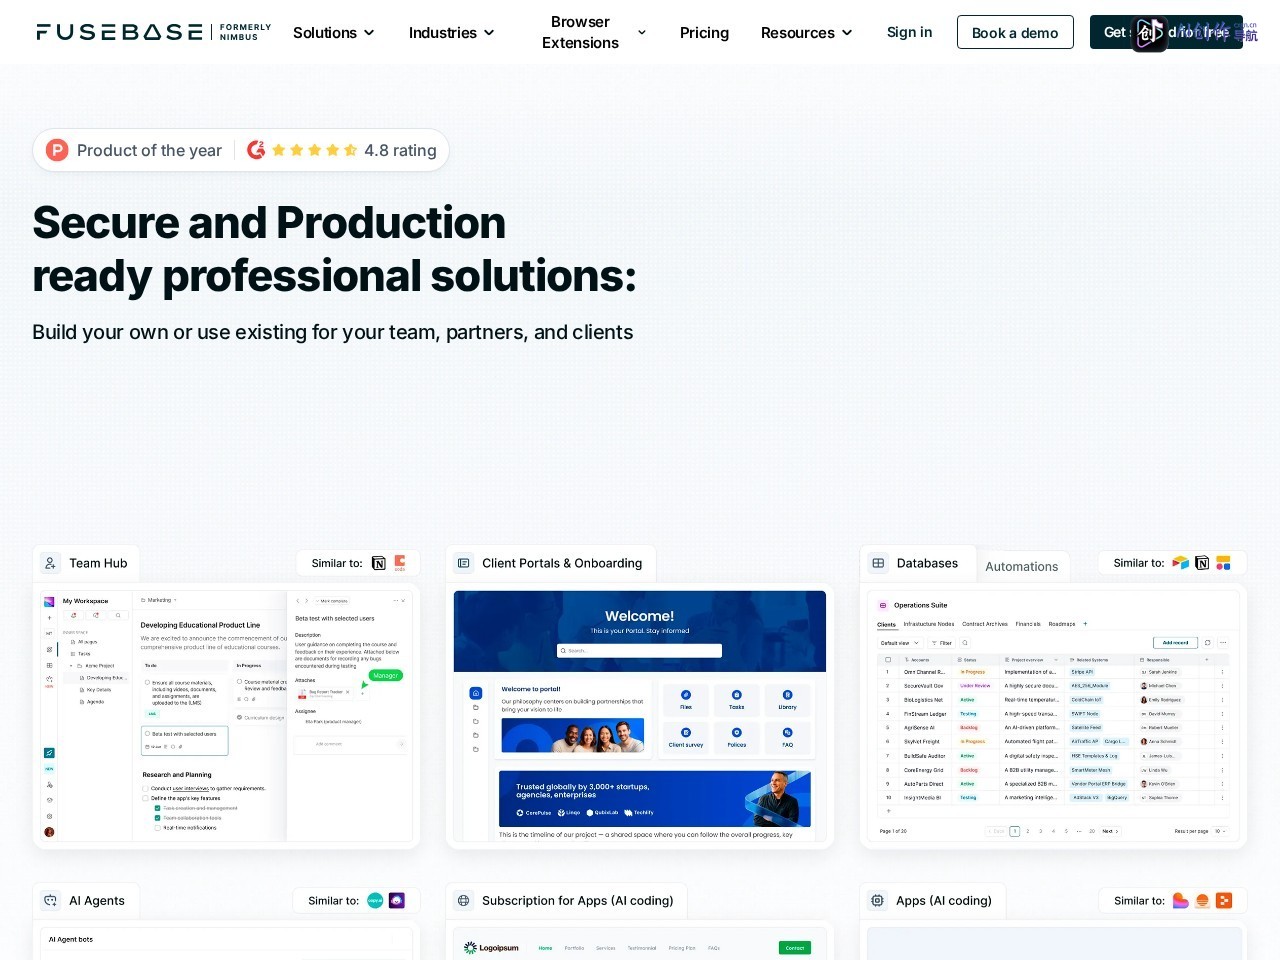
Task: Click the Airtable icon in Databases similar-to chip
Action: click(x=1181, y=563)
